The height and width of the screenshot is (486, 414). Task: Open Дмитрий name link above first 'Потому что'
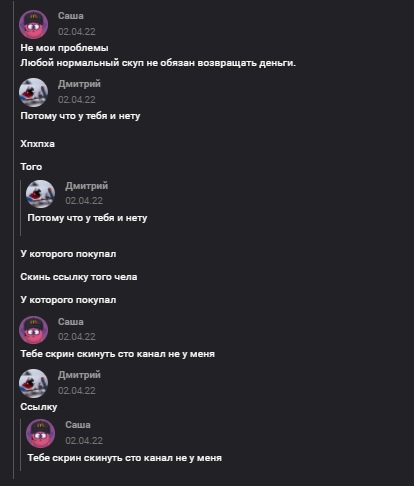79,84
